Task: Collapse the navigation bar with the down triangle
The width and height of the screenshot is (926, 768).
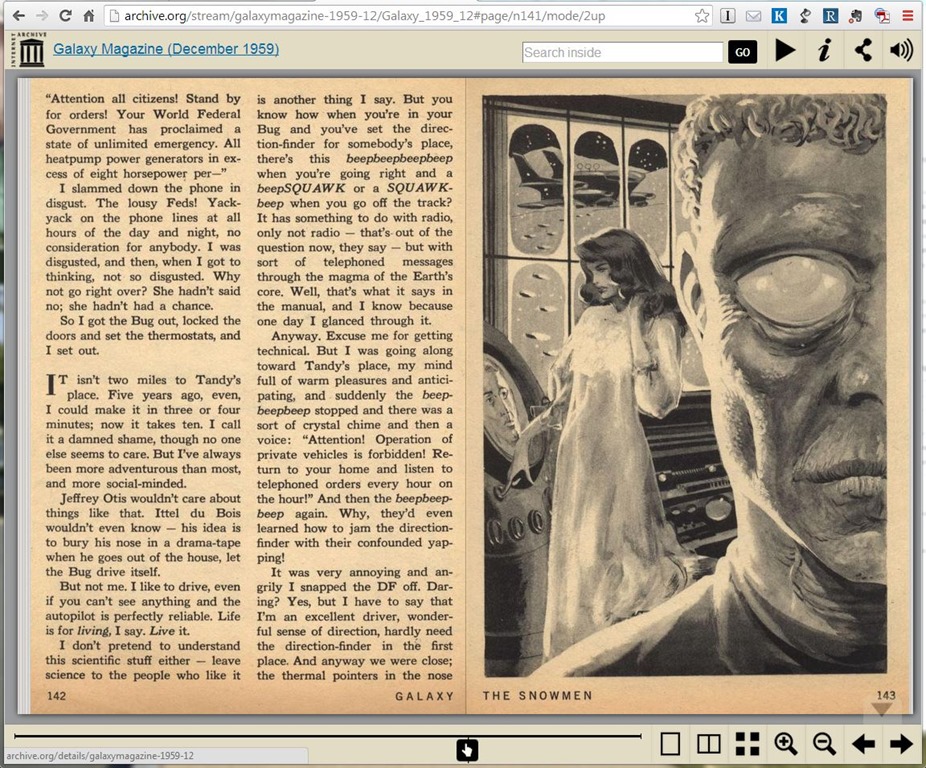Action: 881,709
